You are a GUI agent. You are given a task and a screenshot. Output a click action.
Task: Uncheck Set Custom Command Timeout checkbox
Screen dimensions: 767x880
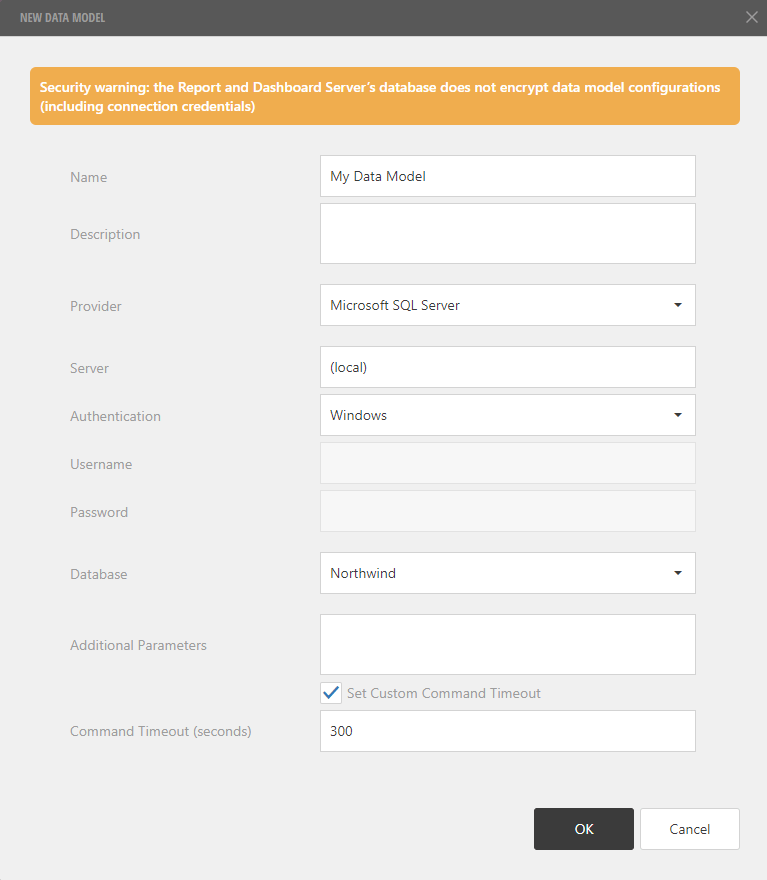(331, 693)
